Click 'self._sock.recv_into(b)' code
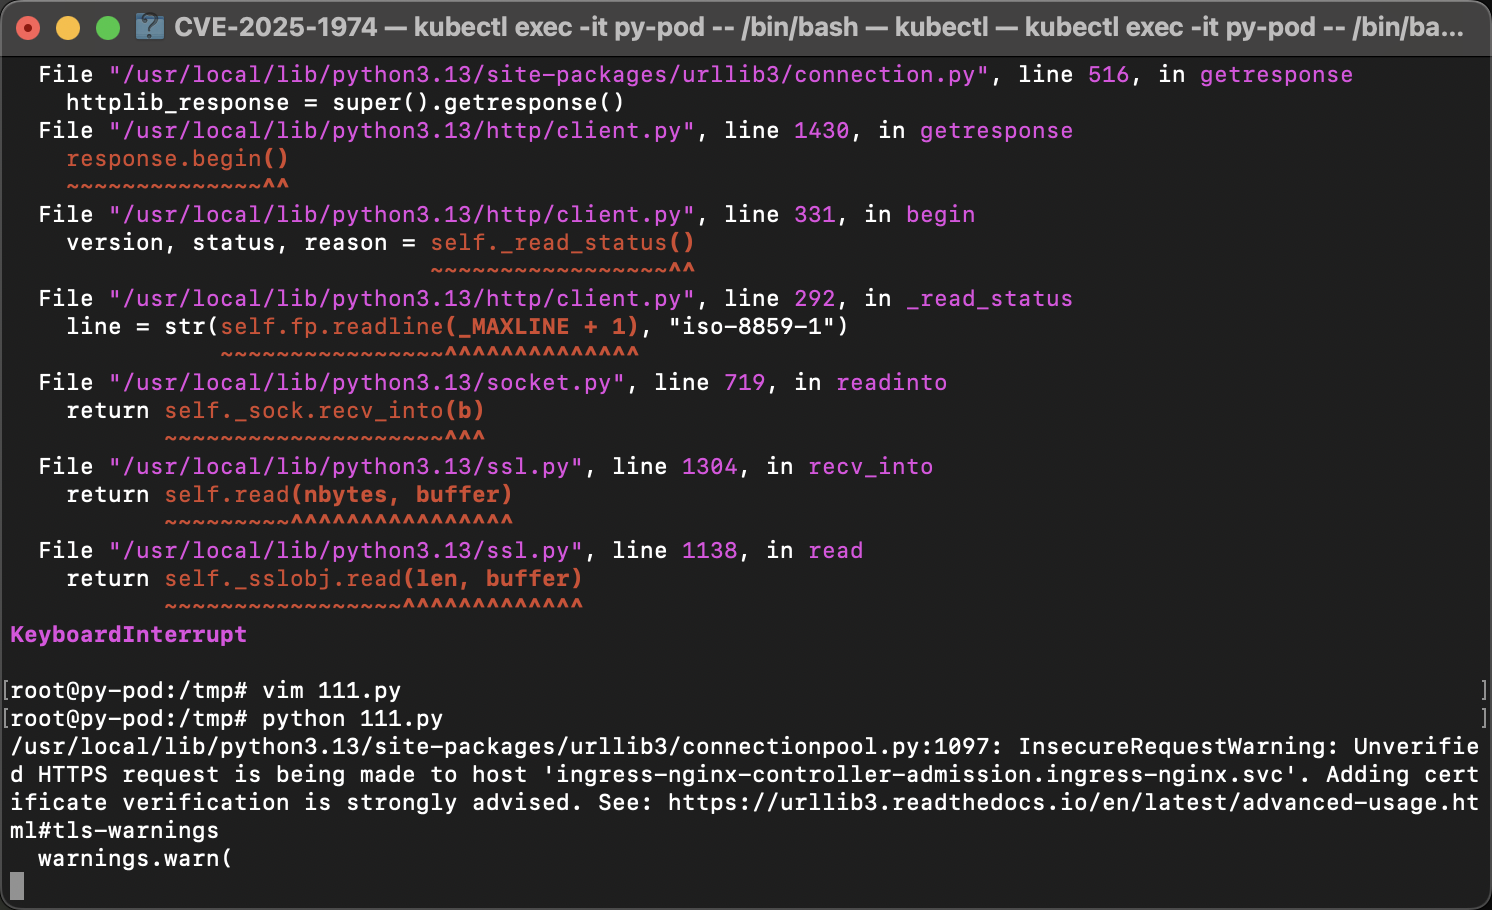Viewport: 1492px width, 910px height. tap(324, 410)
